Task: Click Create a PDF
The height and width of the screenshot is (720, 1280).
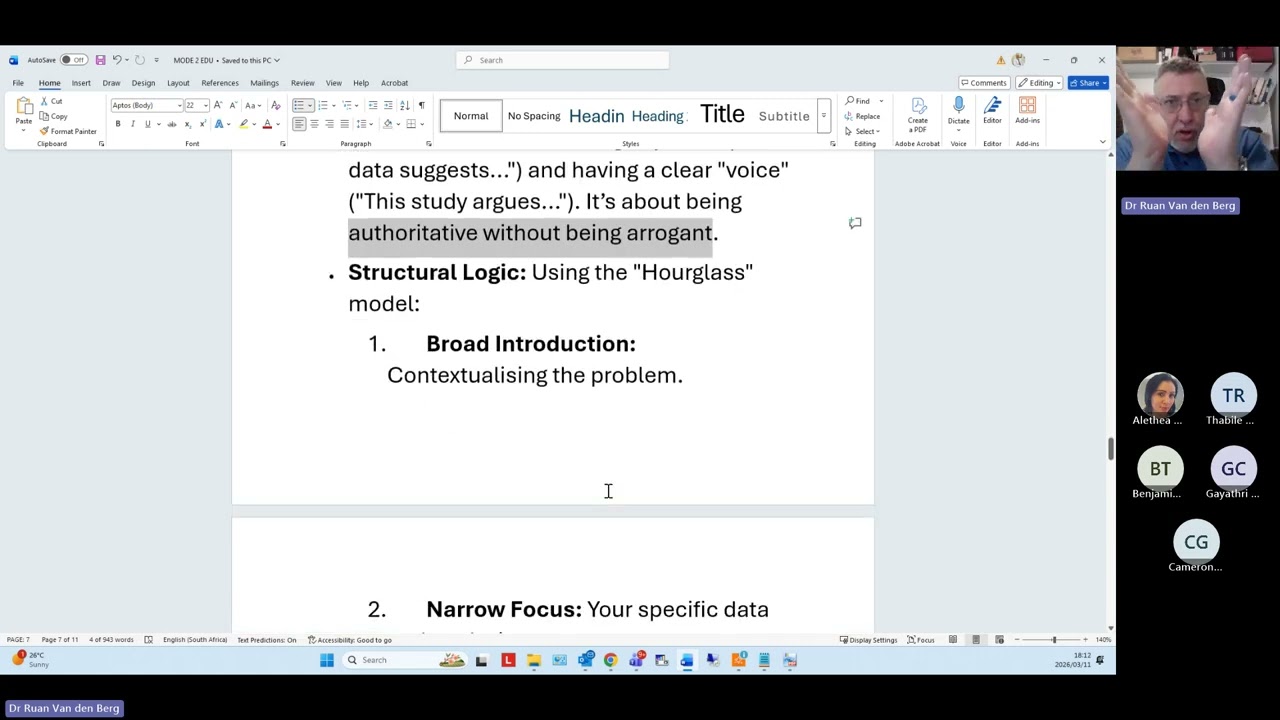Action: (x=918, y=115)
